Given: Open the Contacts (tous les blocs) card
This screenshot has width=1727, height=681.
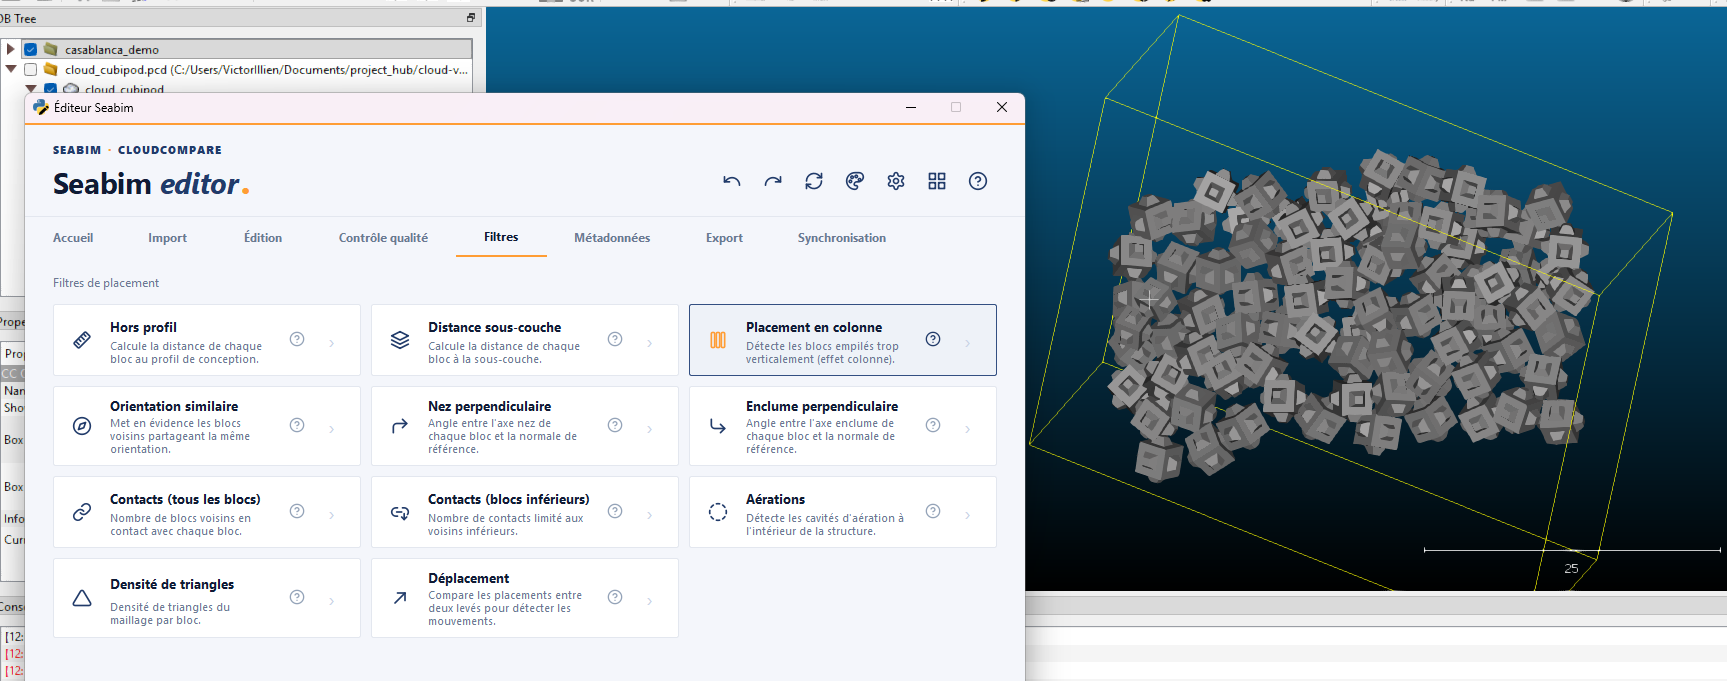Looking at the screenshot, I should click(207, 512).
